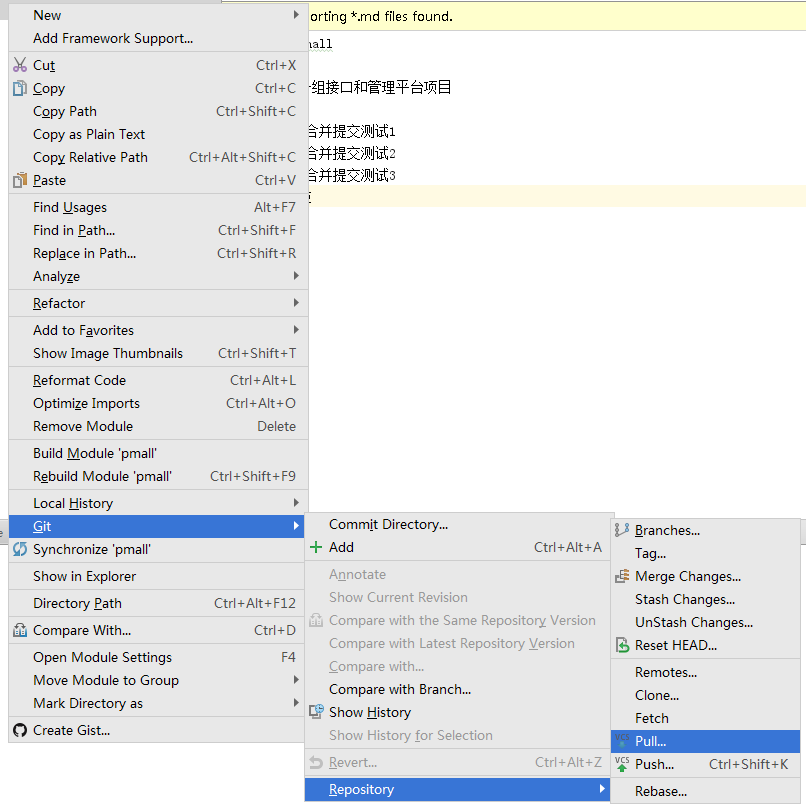Select Compare with Branch

[x=458, y=689]
